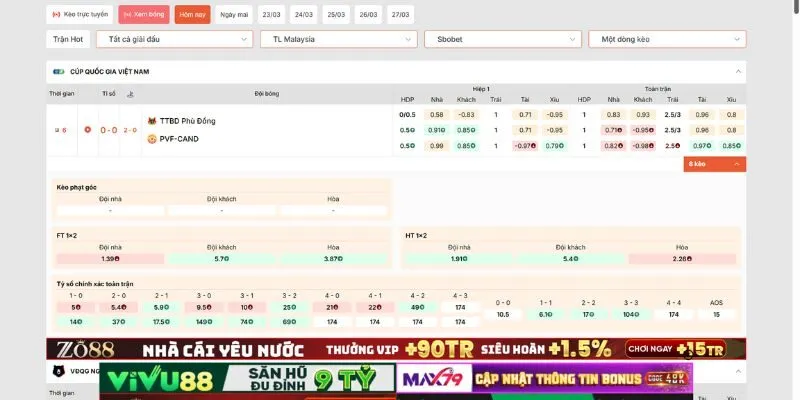Select the Ngày mai date tab
800x400 pixels.
point(234,15)
